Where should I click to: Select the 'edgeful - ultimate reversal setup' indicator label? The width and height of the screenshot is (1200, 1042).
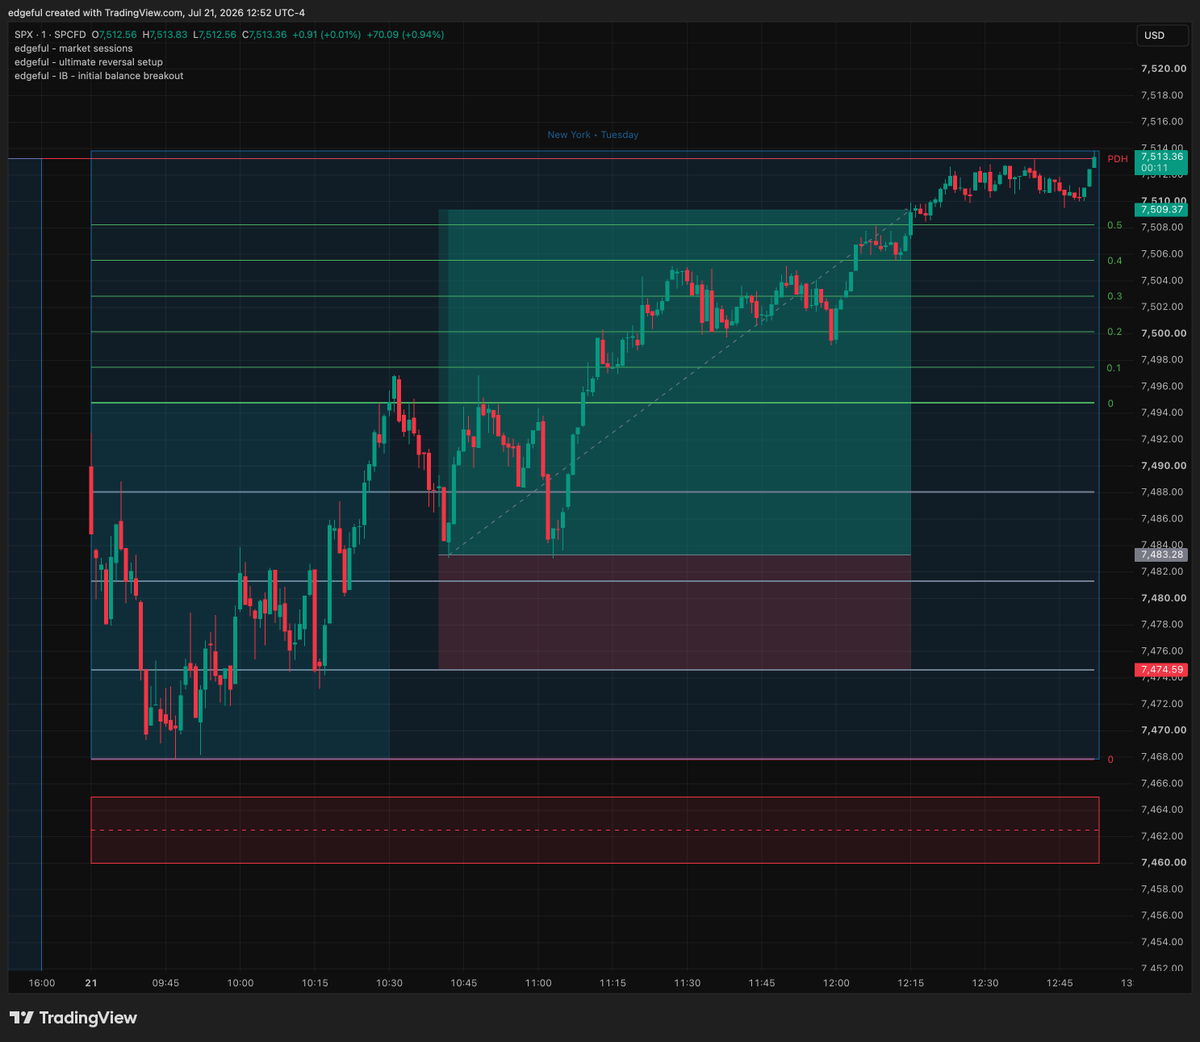(88, 62)
